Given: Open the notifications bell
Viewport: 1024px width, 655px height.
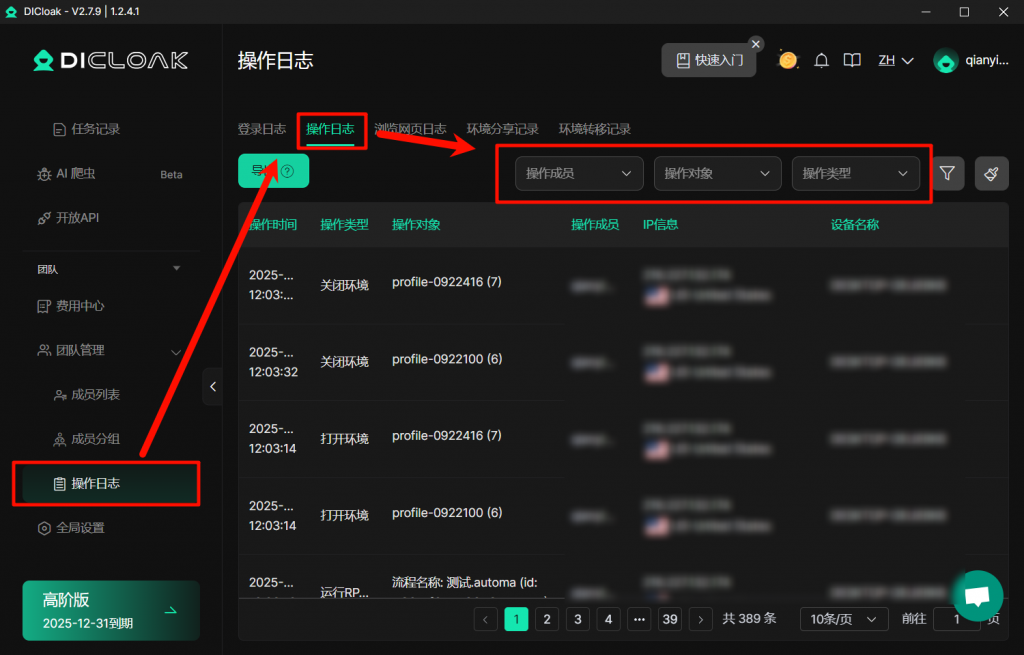Looking at the screenshot, I should (x=821, y=60).
